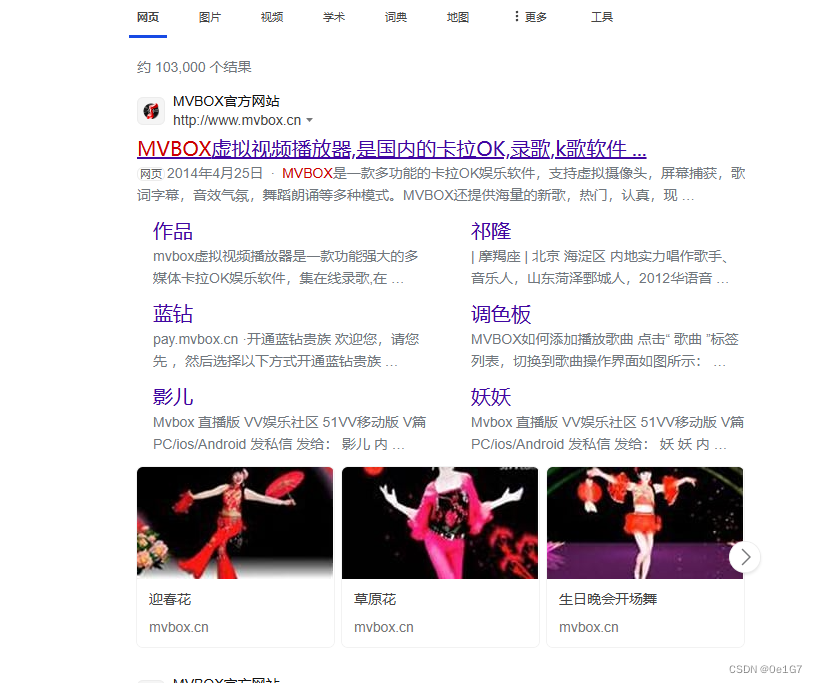Switch to the 学术 tab
Image resolution: width=817 pixels, height=683 pixels.
coord(334,17)
